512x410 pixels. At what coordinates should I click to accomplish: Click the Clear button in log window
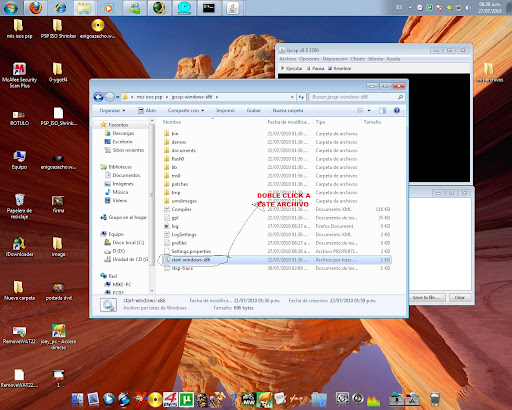(460, 297)
